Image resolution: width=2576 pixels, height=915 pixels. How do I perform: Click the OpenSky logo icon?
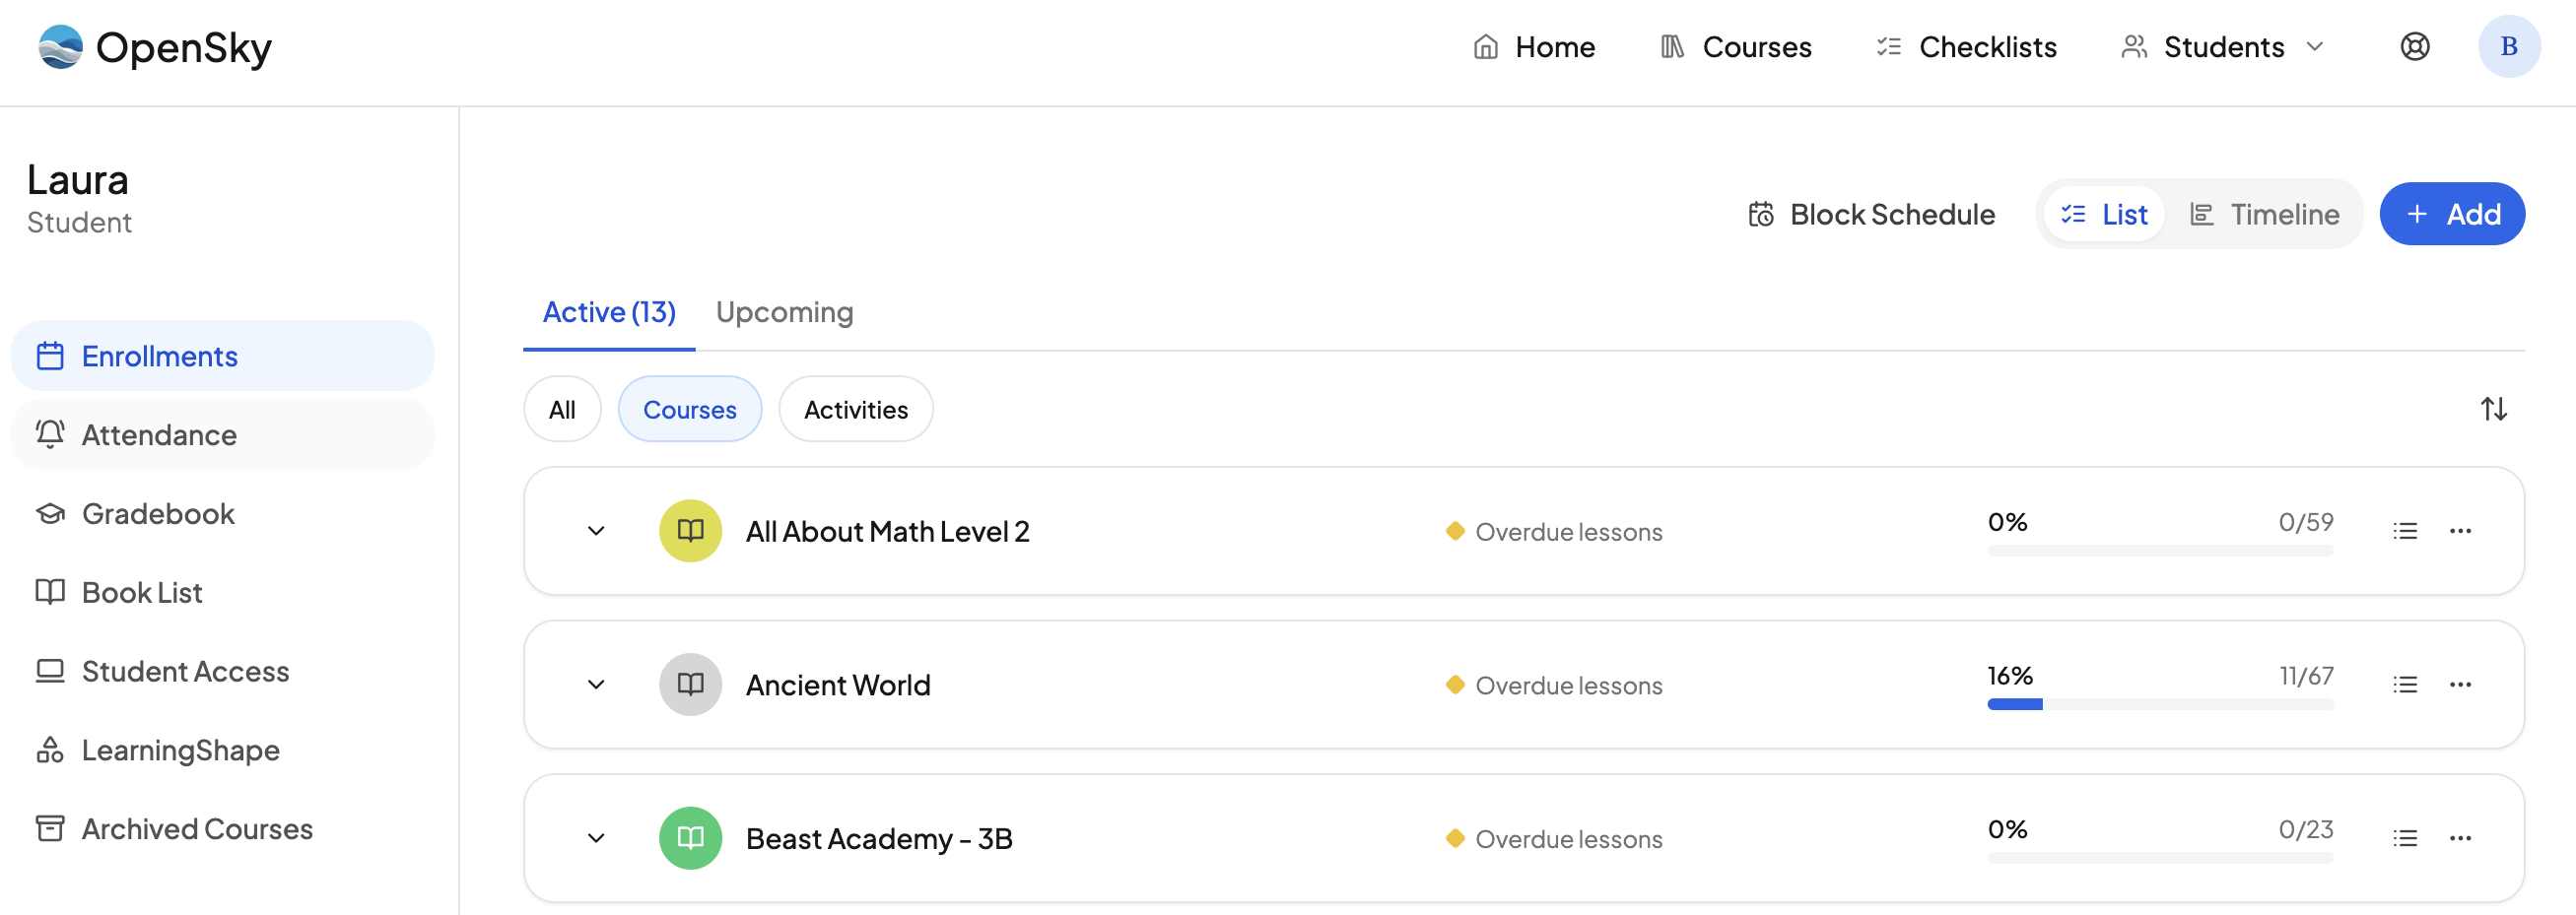pyautogui.click(x=60, y=46)
